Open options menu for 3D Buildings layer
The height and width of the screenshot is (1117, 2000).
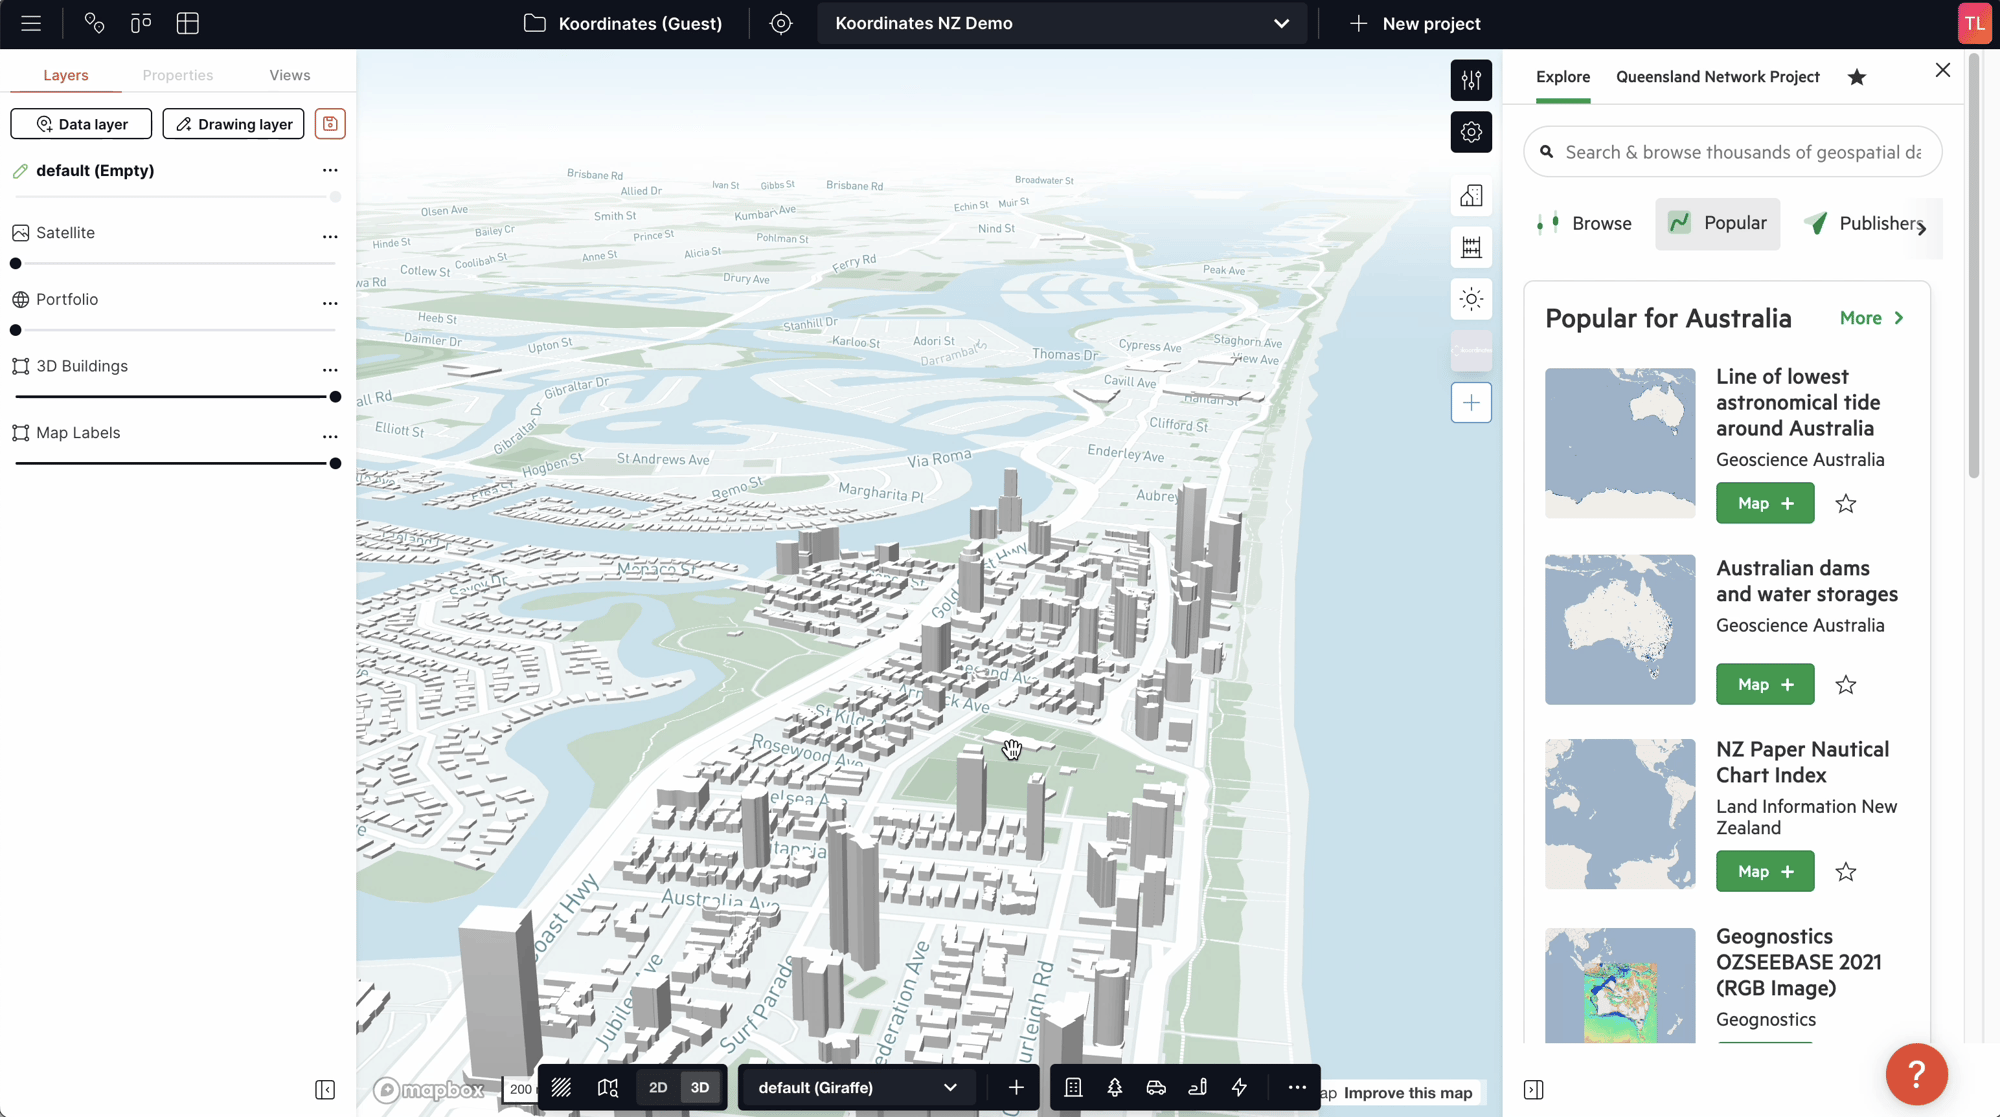(330, 370)
